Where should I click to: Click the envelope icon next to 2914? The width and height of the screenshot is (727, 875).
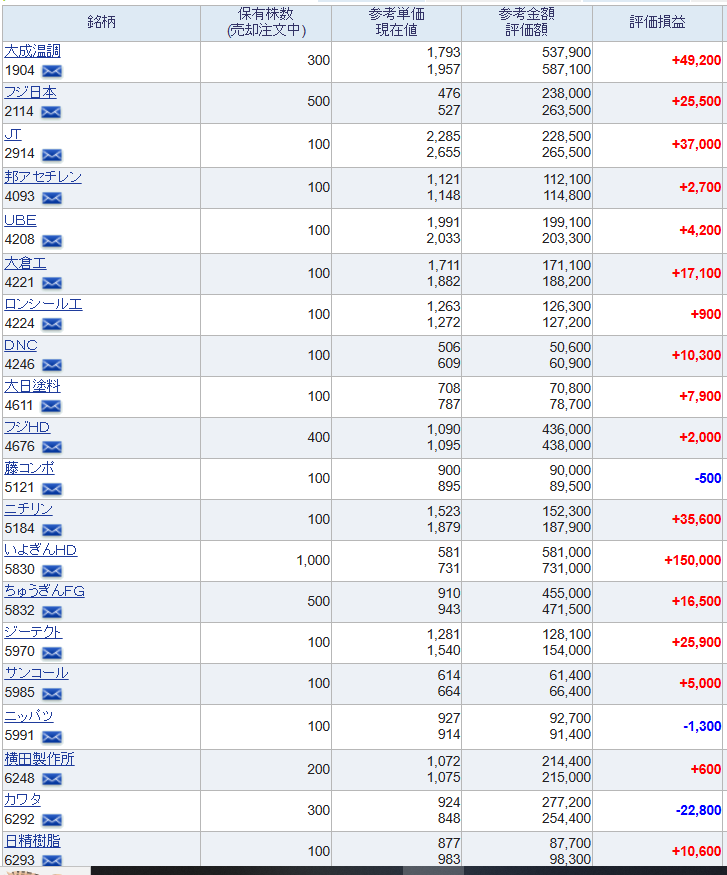coord(52,154)
